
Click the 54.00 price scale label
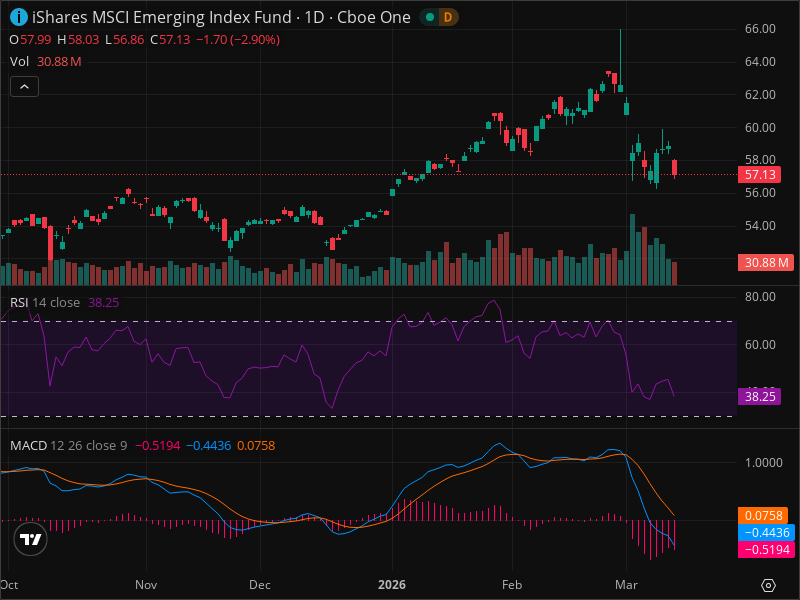point(760,226)
